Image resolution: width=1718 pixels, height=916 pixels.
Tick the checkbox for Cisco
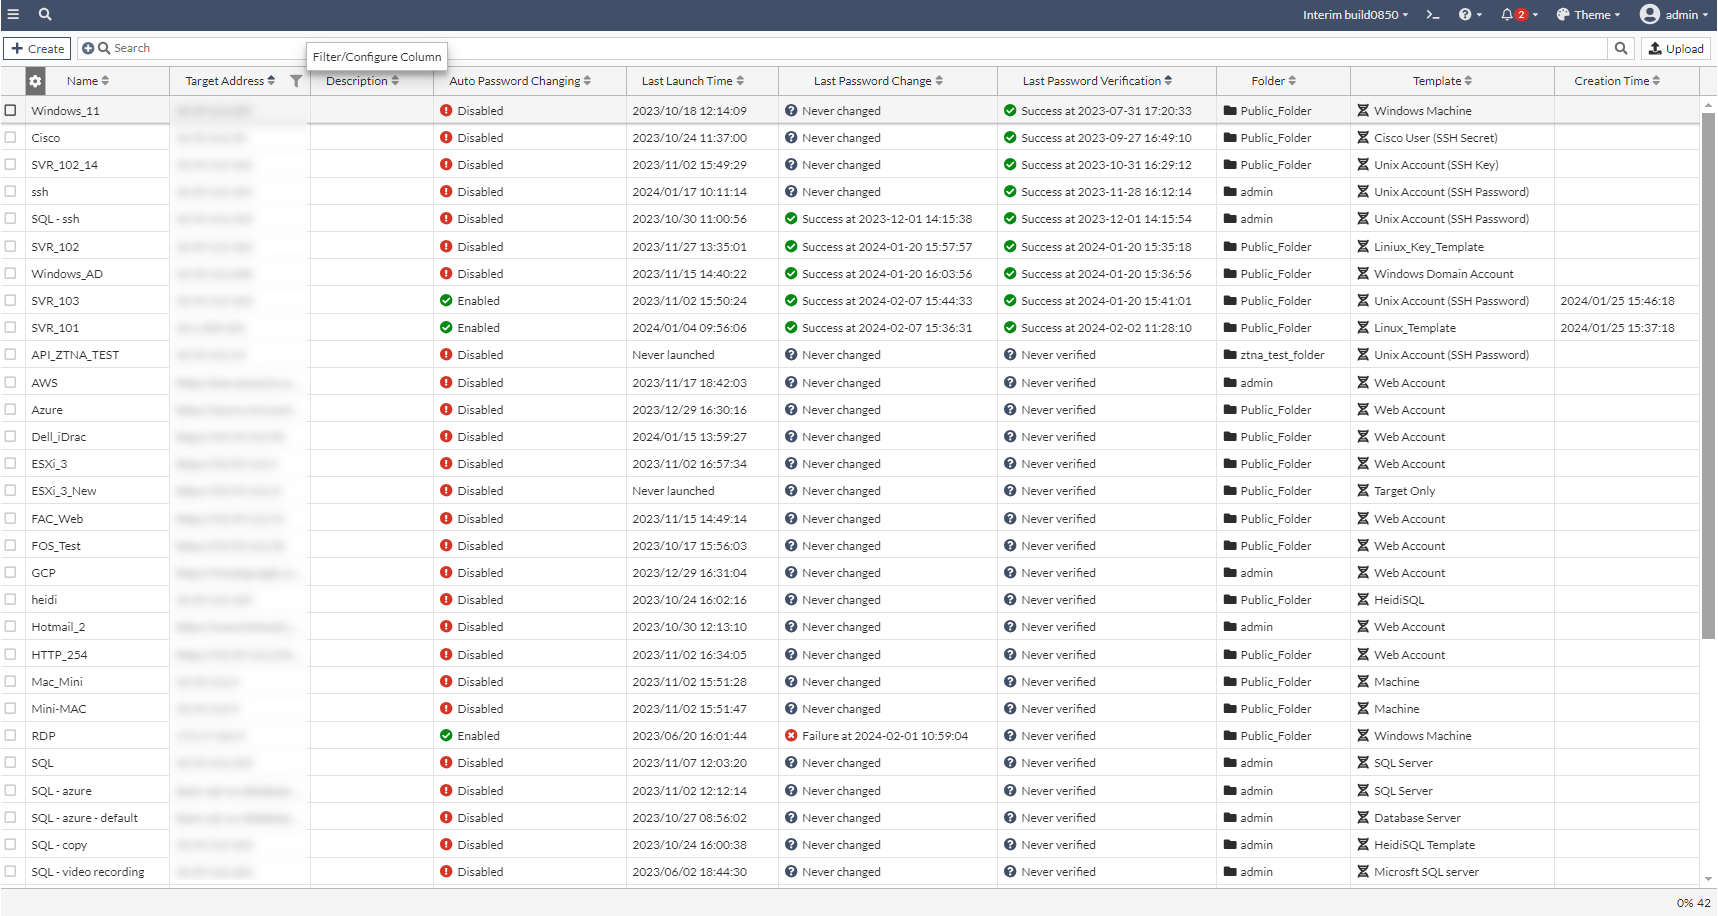[x=10, y=137]
